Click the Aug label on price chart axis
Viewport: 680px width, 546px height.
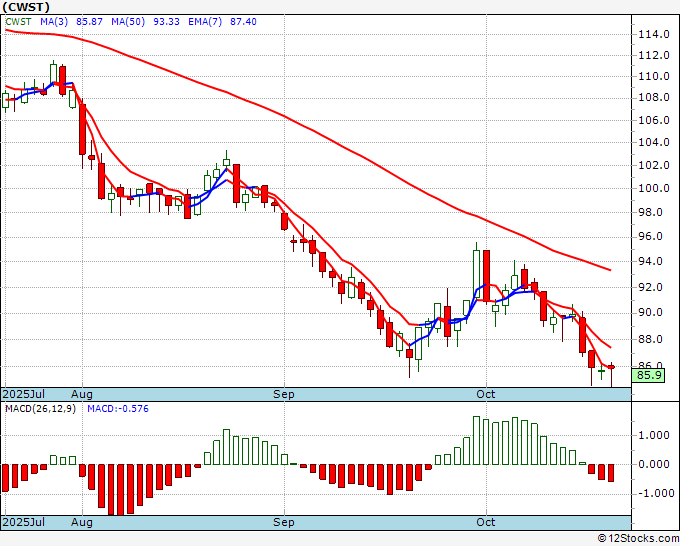point(82,395)
